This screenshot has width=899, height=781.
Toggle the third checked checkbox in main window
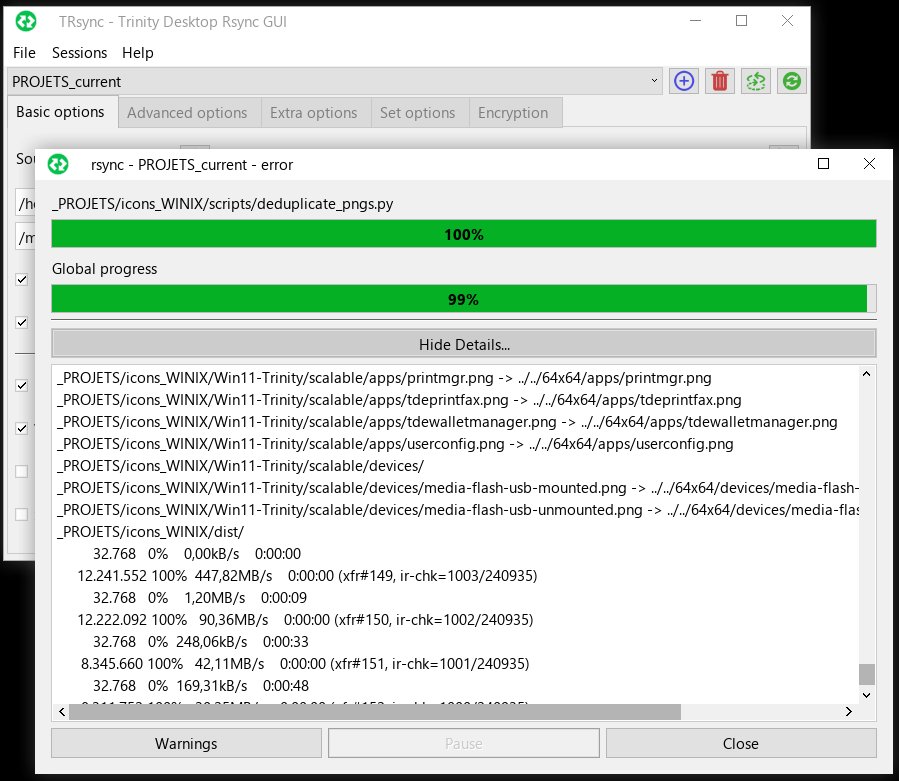coord(22,385)
